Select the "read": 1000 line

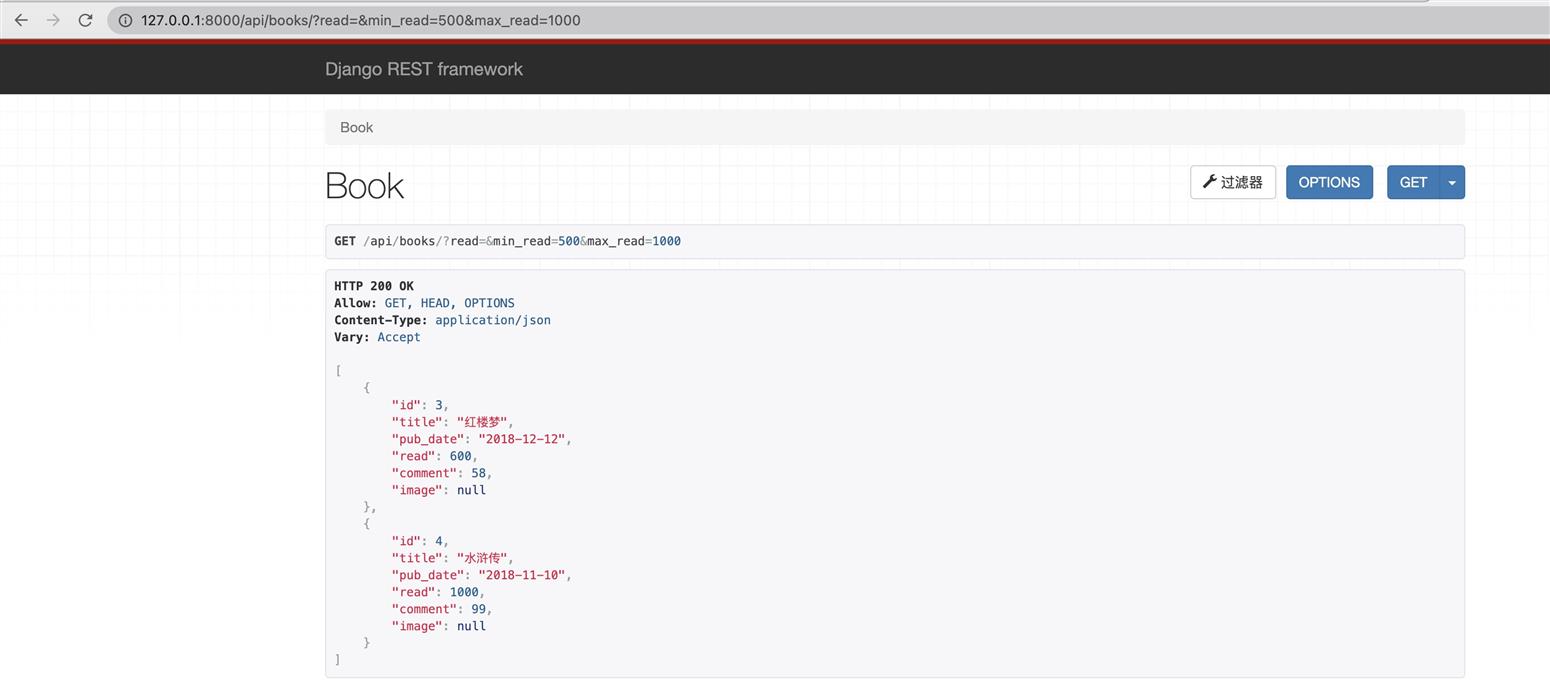coord(438,592)
